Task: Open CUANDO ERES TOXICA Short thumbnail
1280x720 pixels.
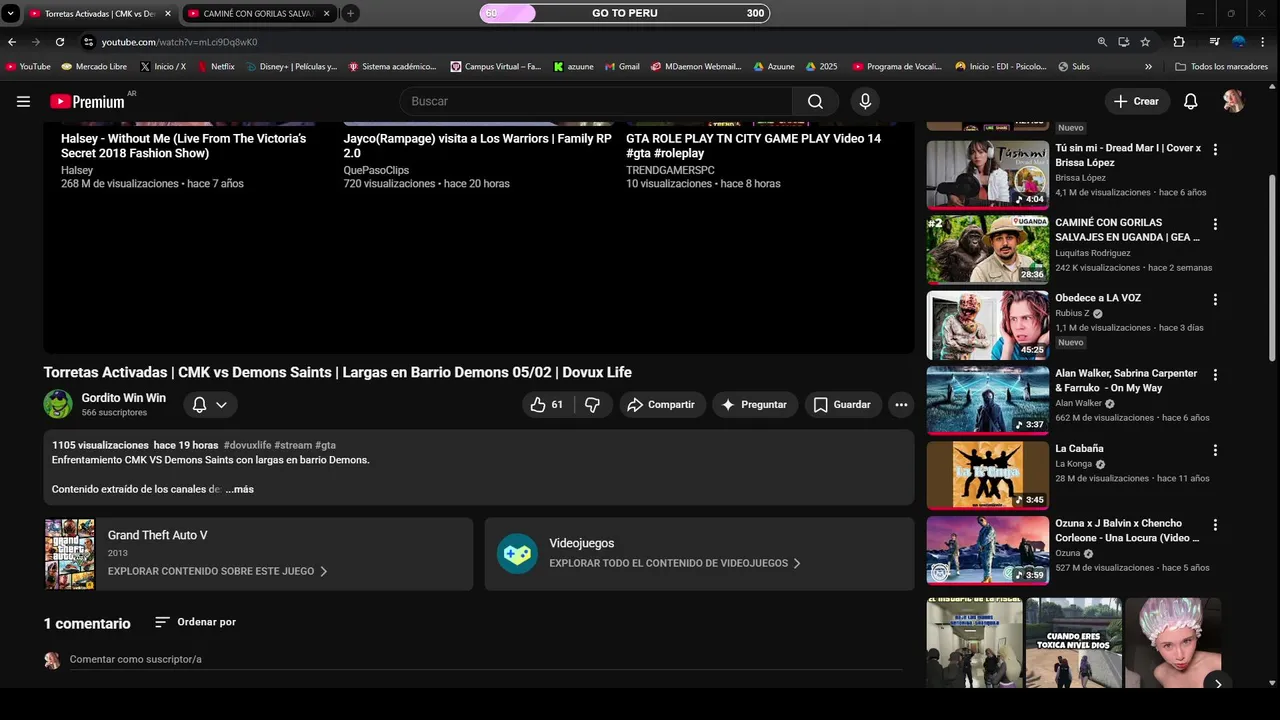Action: click(1073, 643)
